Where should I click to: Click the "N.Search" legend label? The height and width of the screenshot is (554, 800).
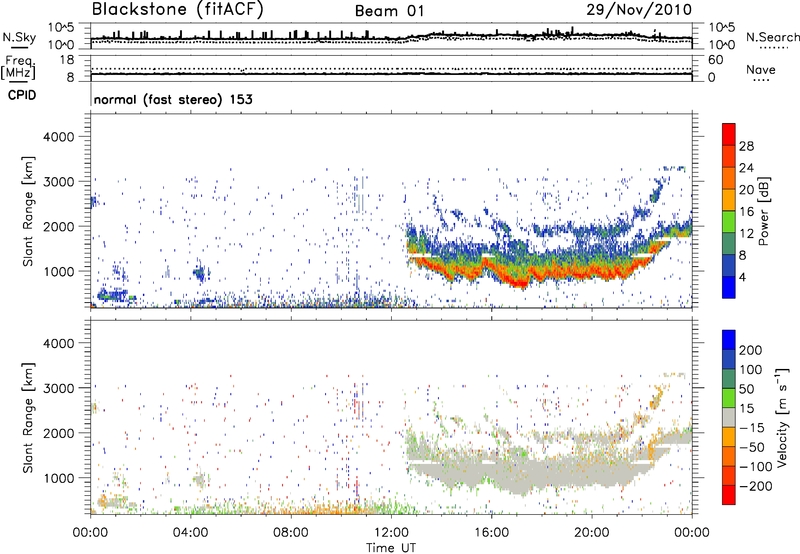772,37
